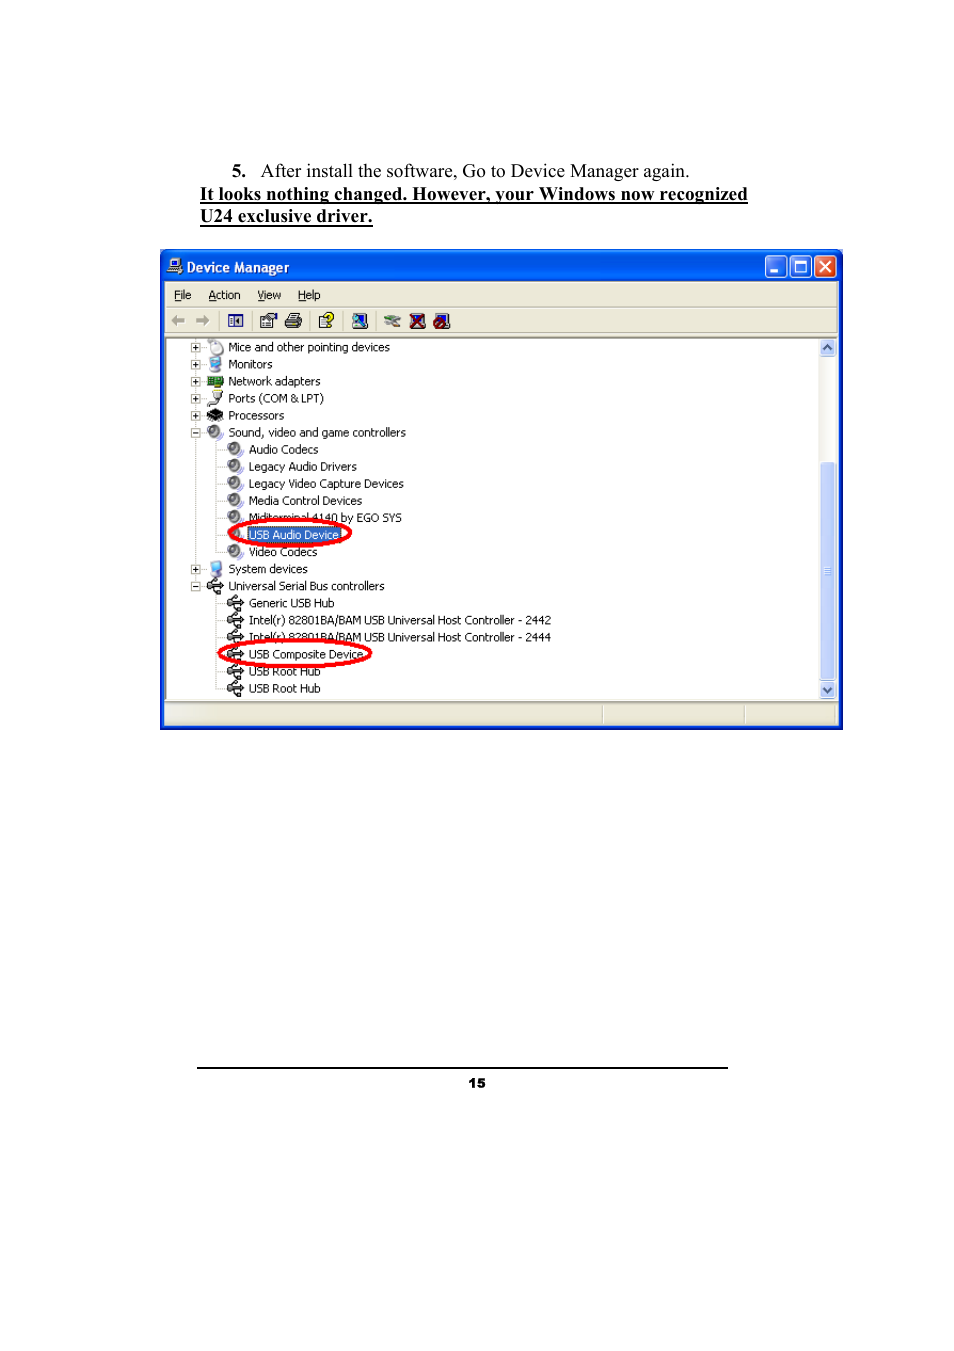Click the vertical scrollbar thumb
This screenshot has width=954, height=1351.
(x=827, y=570)
